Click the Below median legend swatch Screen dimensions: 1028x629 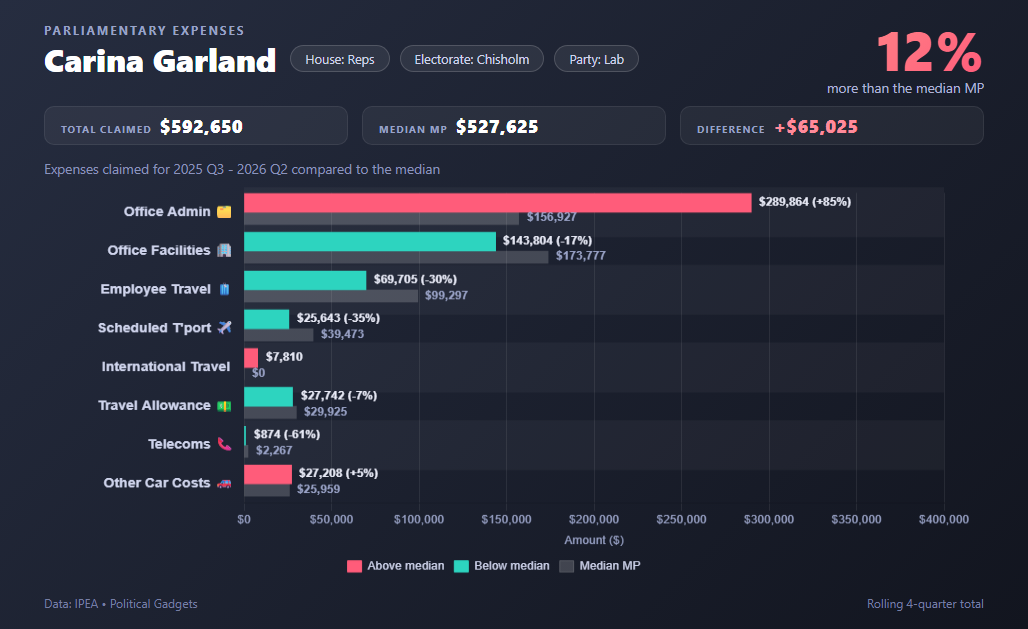[x=462, y=566]
